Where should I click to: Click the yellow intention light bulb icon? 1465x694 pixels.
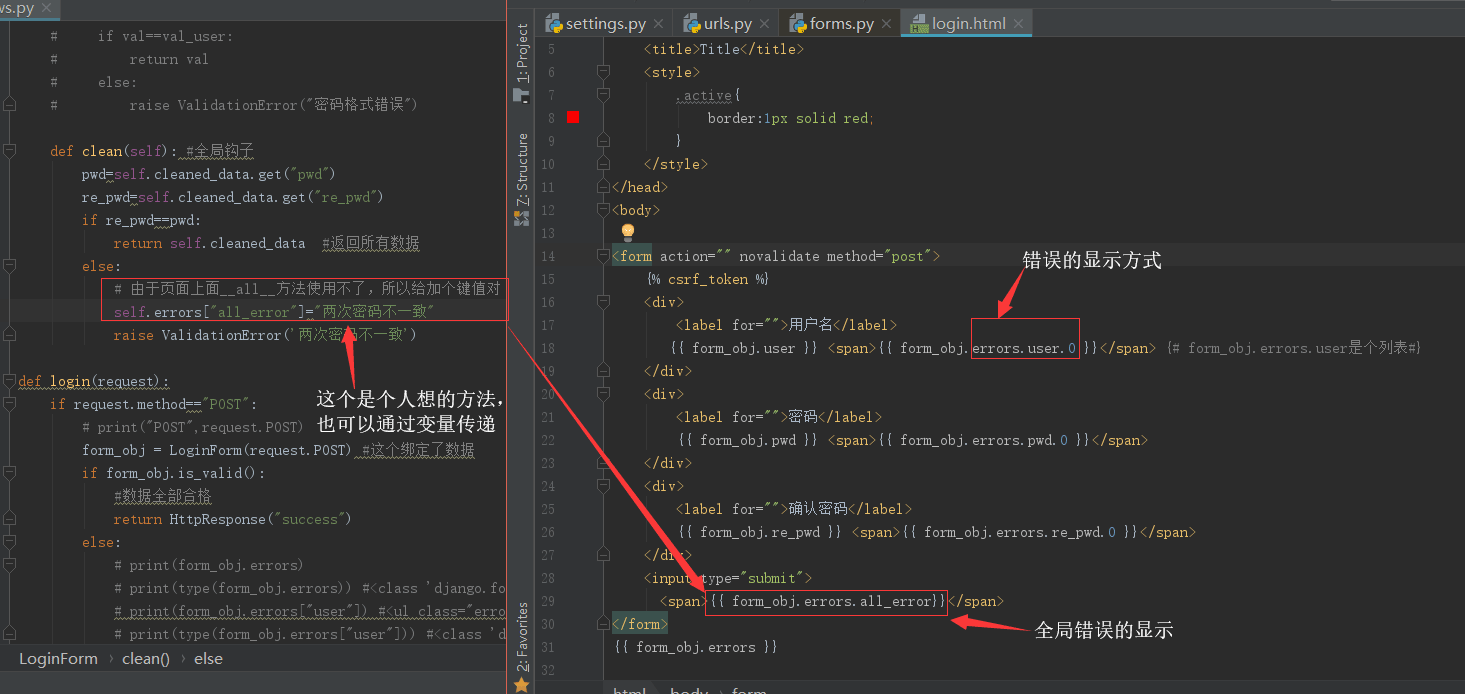click(628, 232)
